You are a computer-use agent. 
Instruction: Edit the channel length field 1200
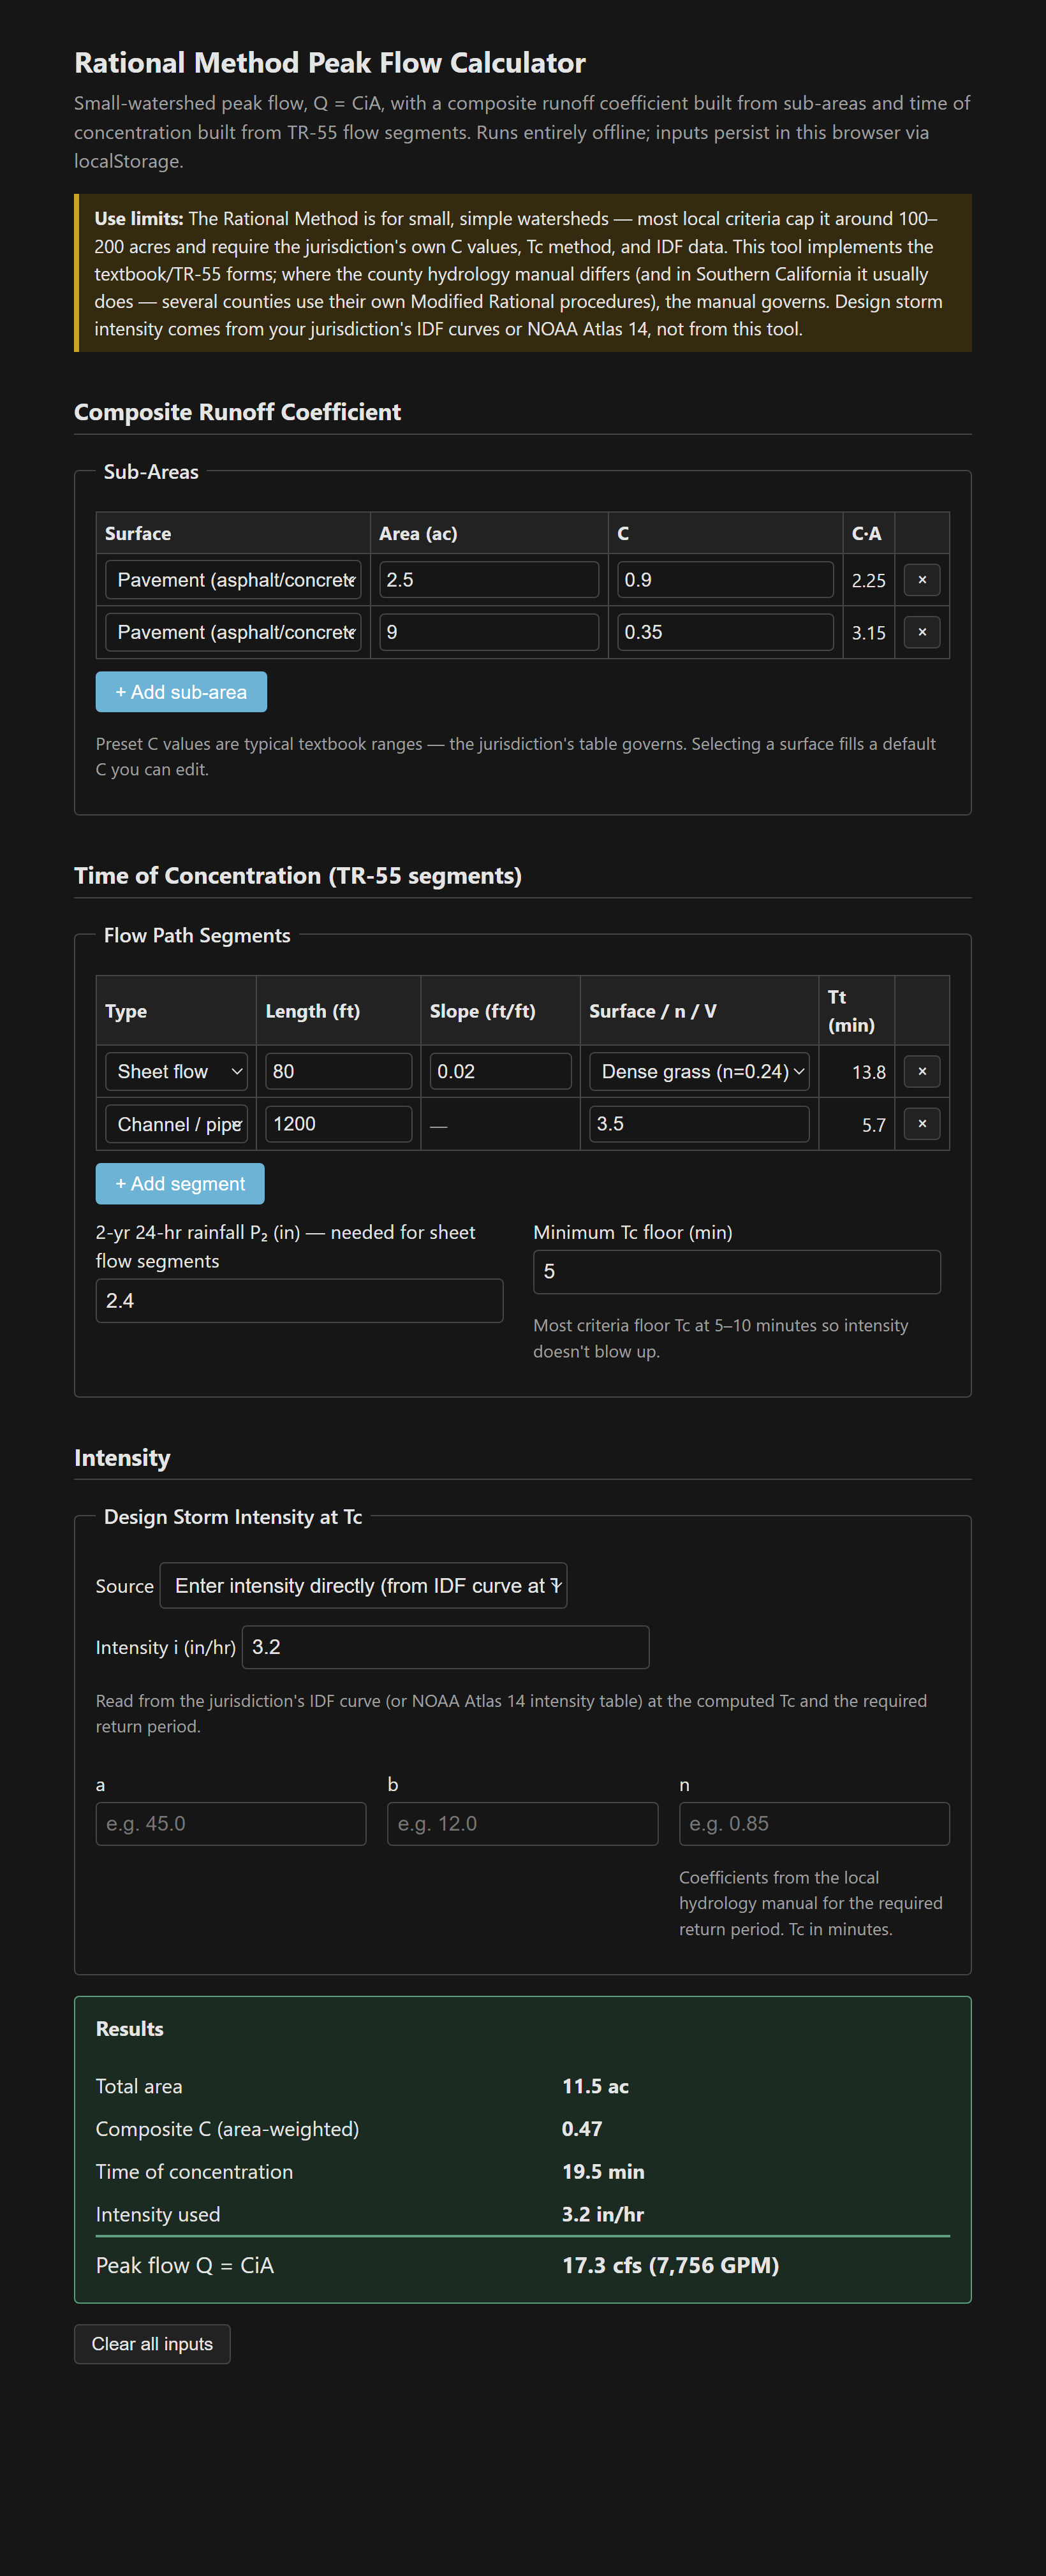[x=339, y=1124]
